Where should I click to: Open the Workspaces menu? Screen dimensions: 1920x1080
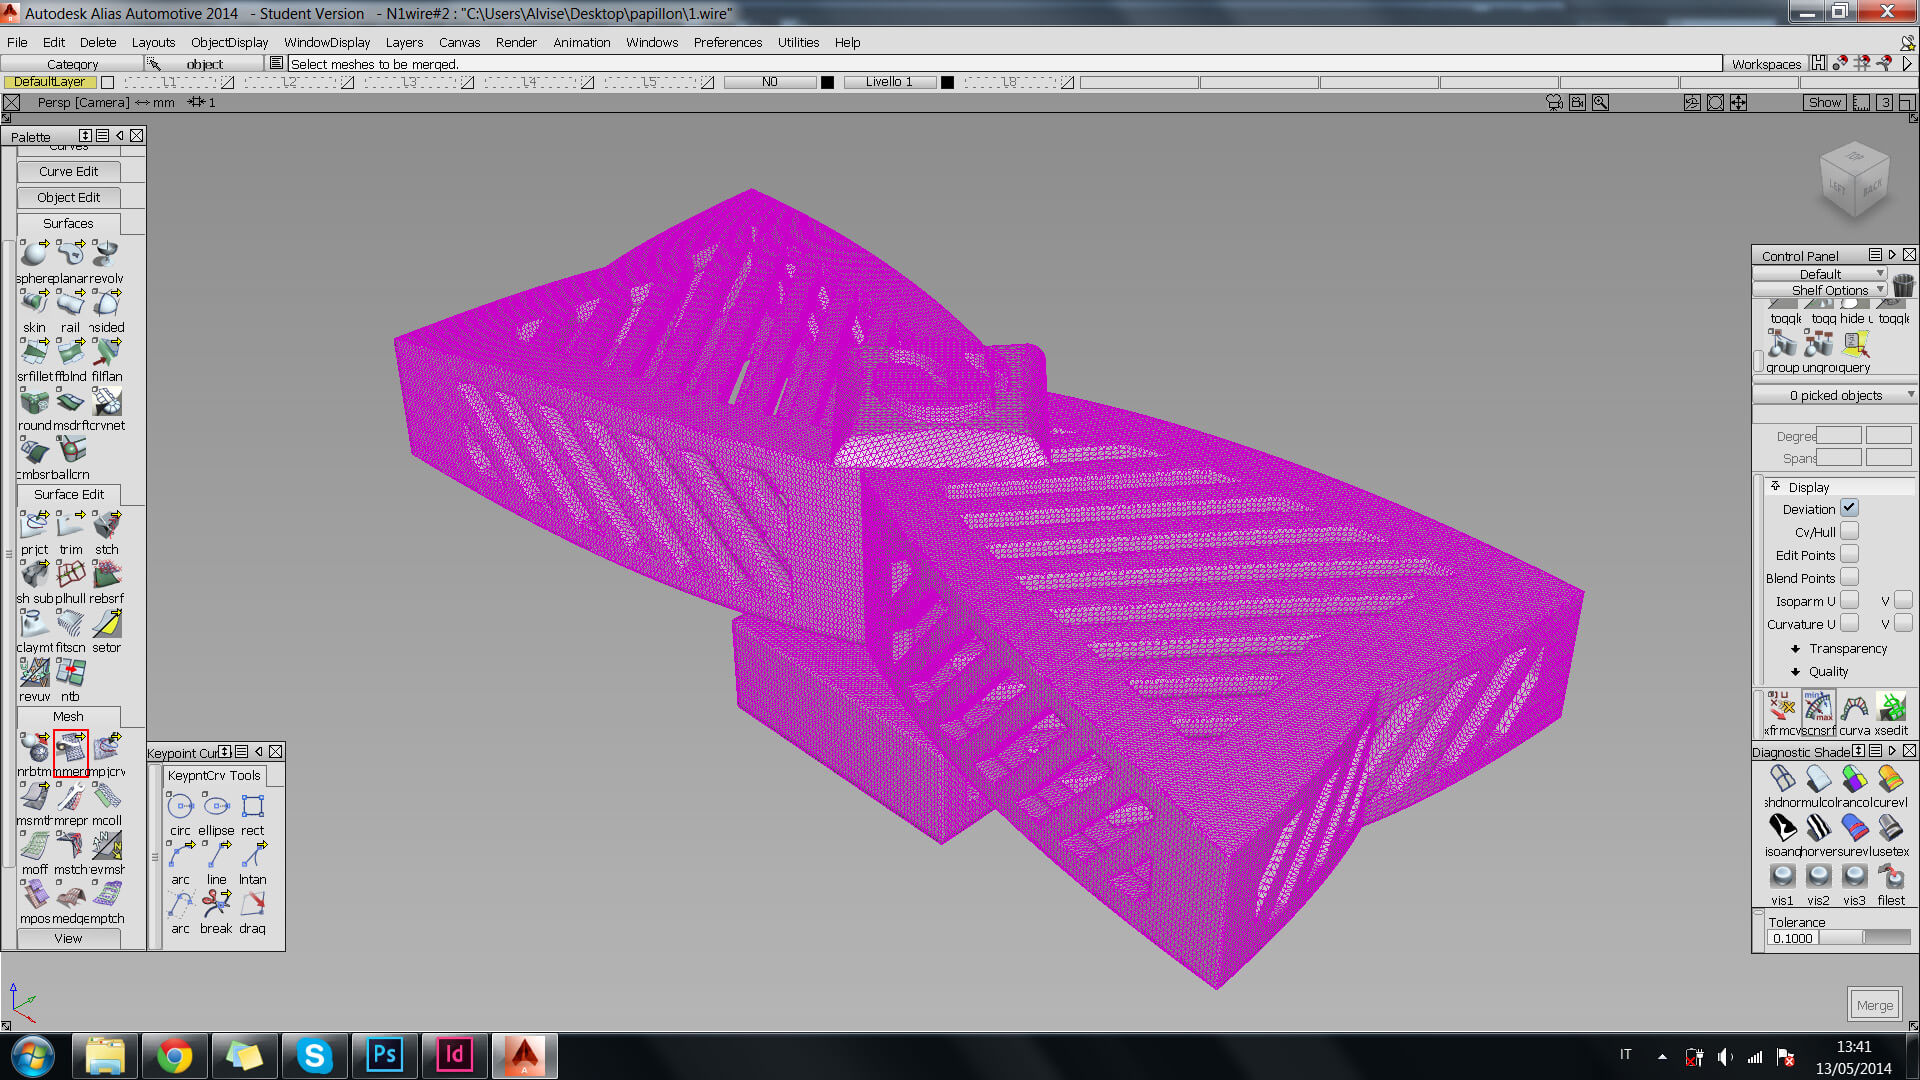1766,64
